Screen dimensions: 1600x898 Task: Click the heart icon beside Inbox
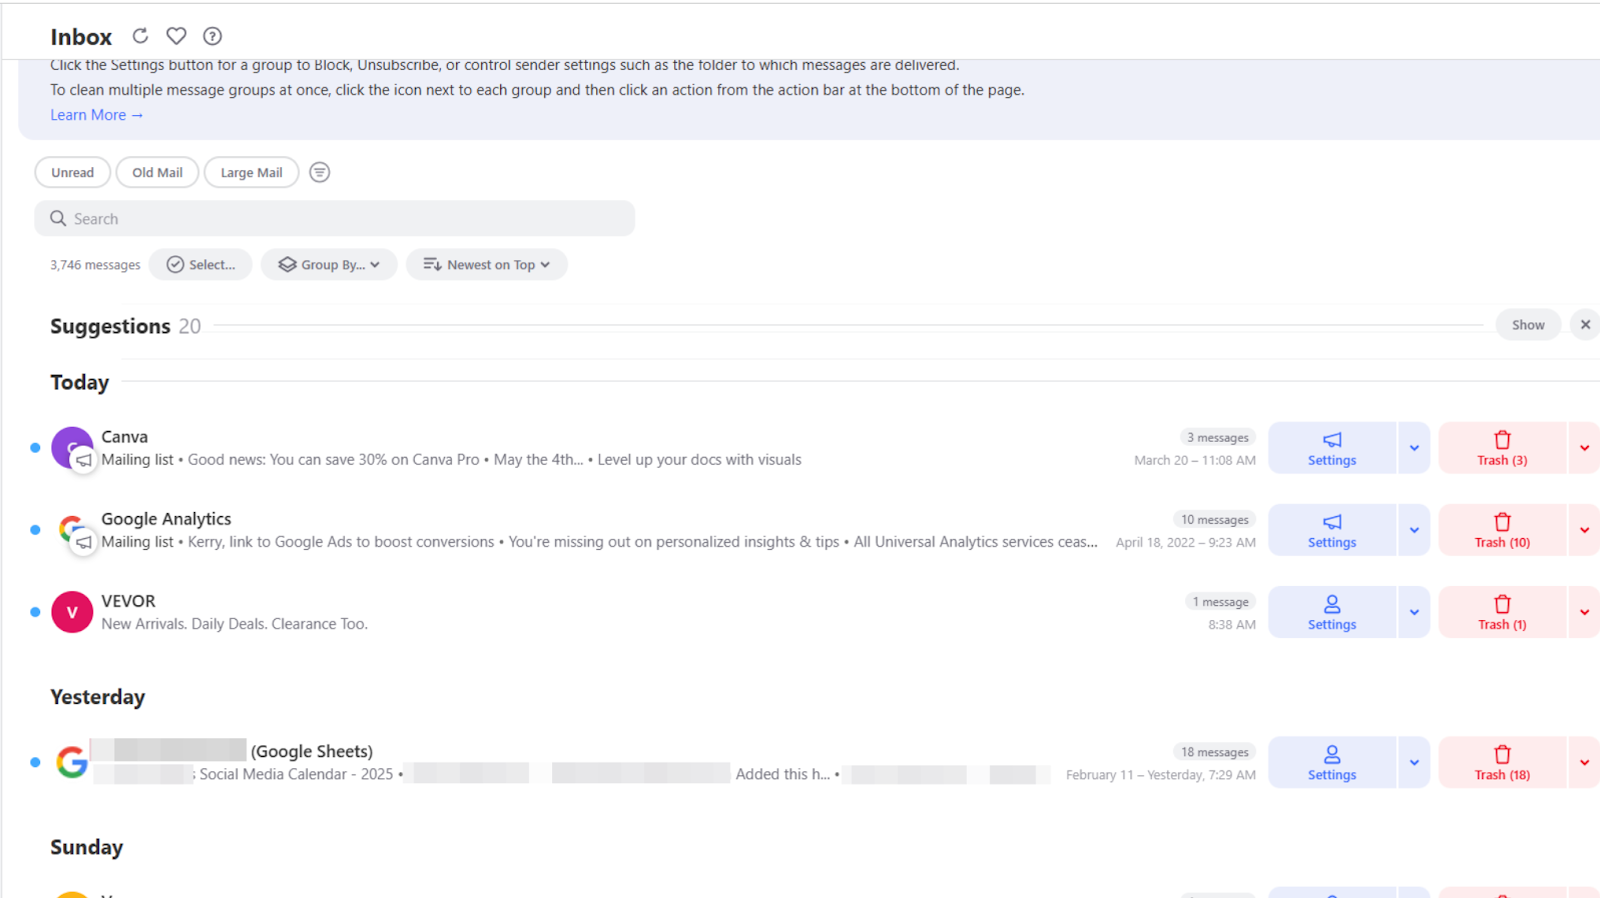coord(176,36)
